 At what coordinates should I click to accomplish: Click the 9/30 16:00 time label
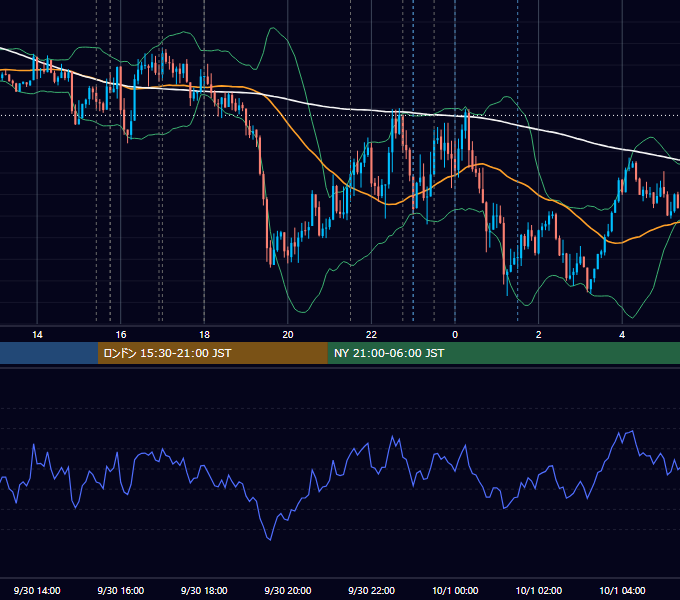coord(121,590)
